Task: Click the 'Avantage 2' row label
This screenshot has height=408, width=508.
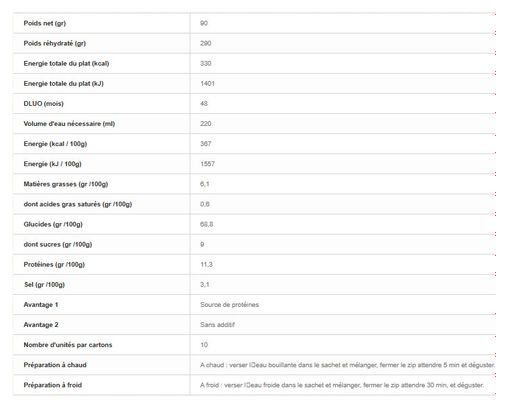Action: tap(41, 325)
